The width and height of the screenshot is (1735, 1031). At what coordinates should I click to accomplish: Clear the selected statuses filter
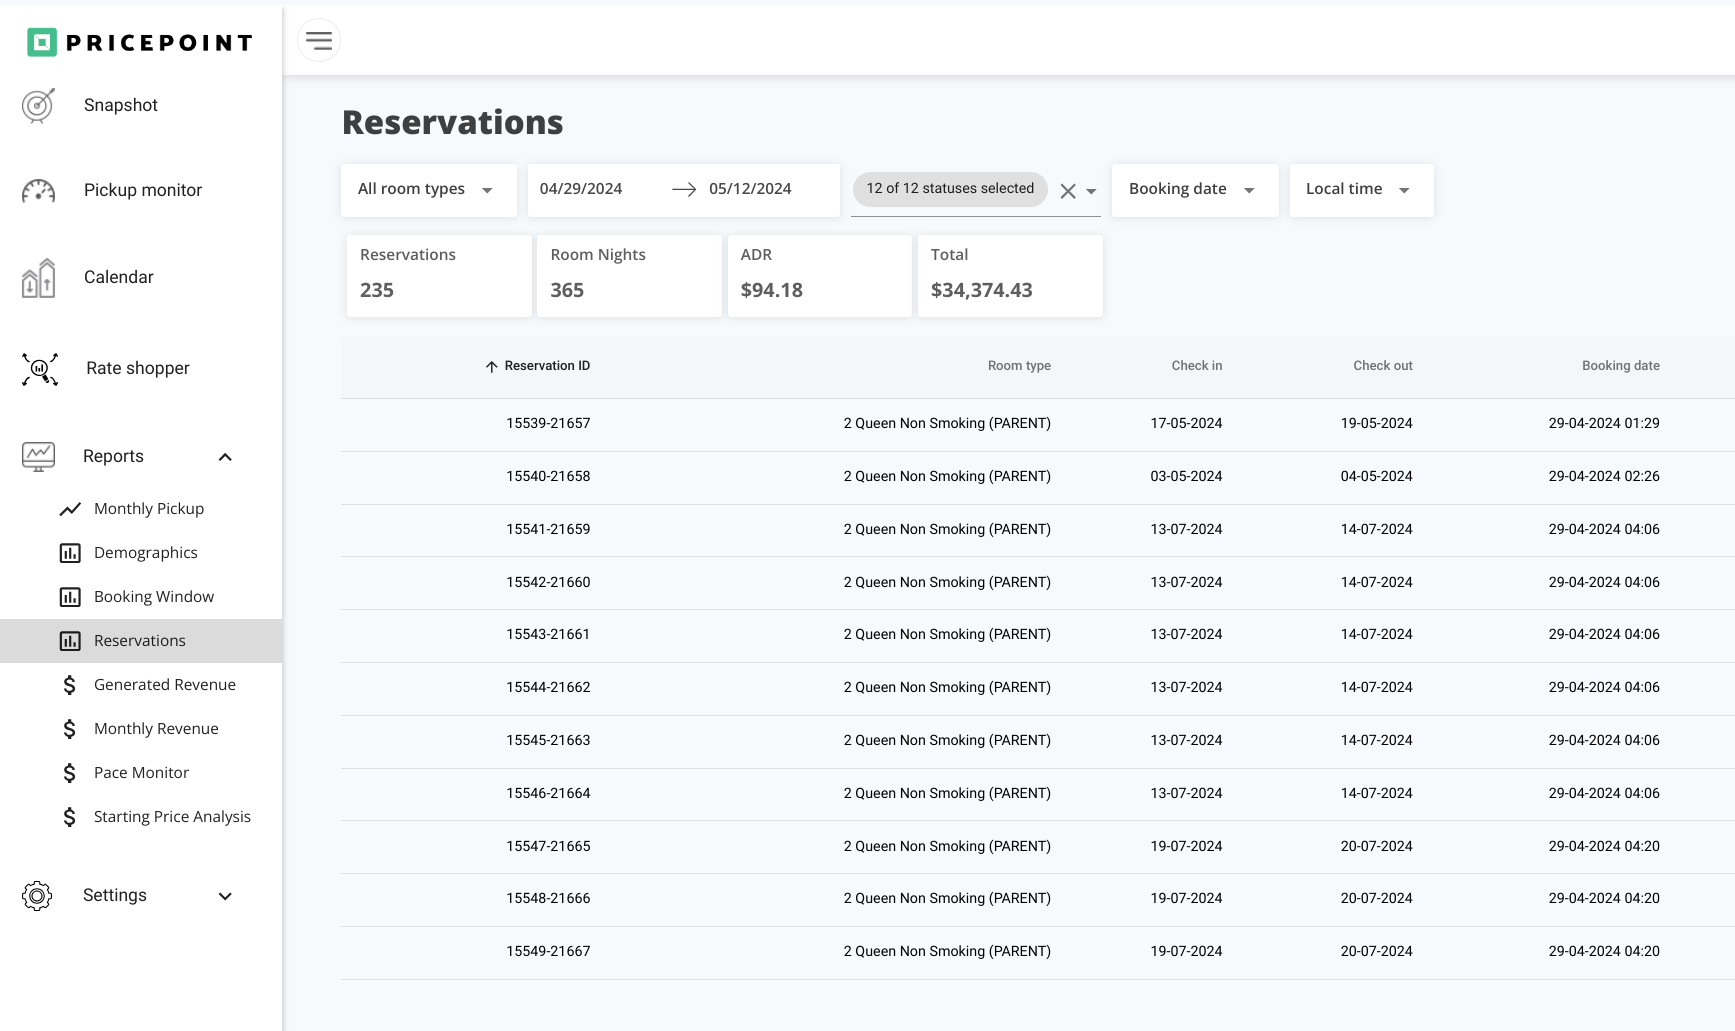pos(1068,191)
